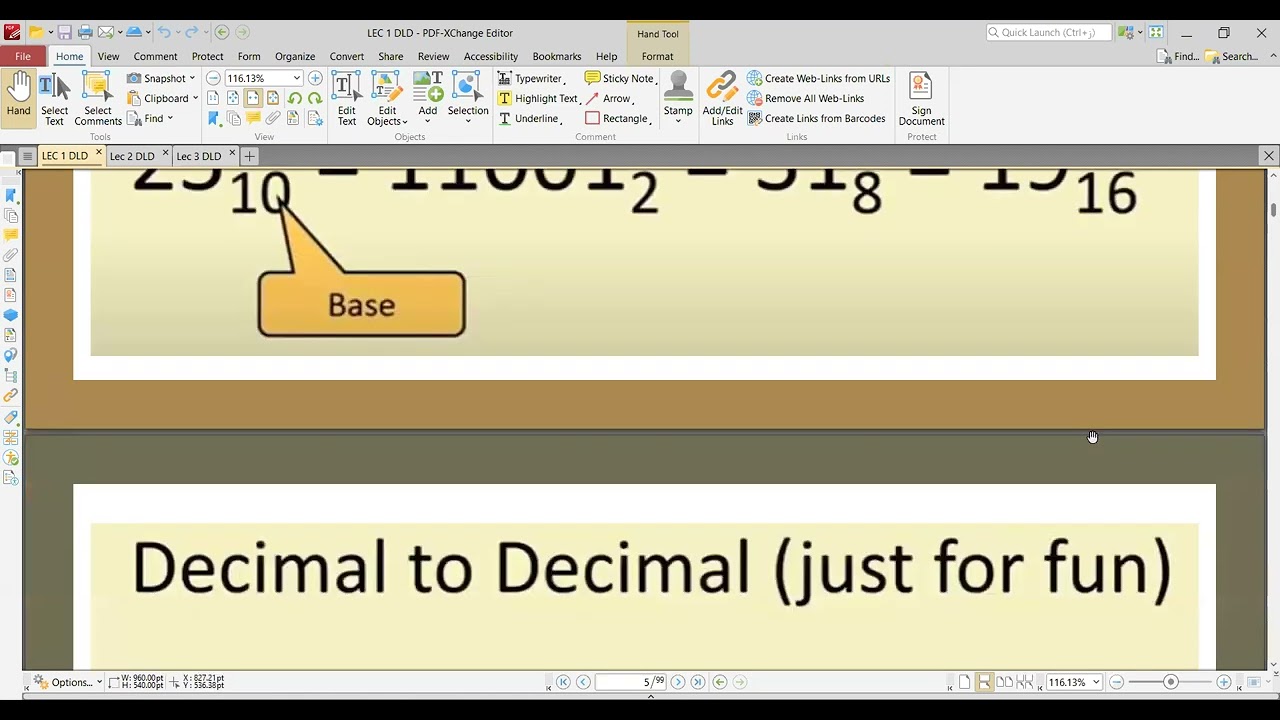Click the Undo arrow
This screenshot has height=720, width=1280.
(164, 33)
